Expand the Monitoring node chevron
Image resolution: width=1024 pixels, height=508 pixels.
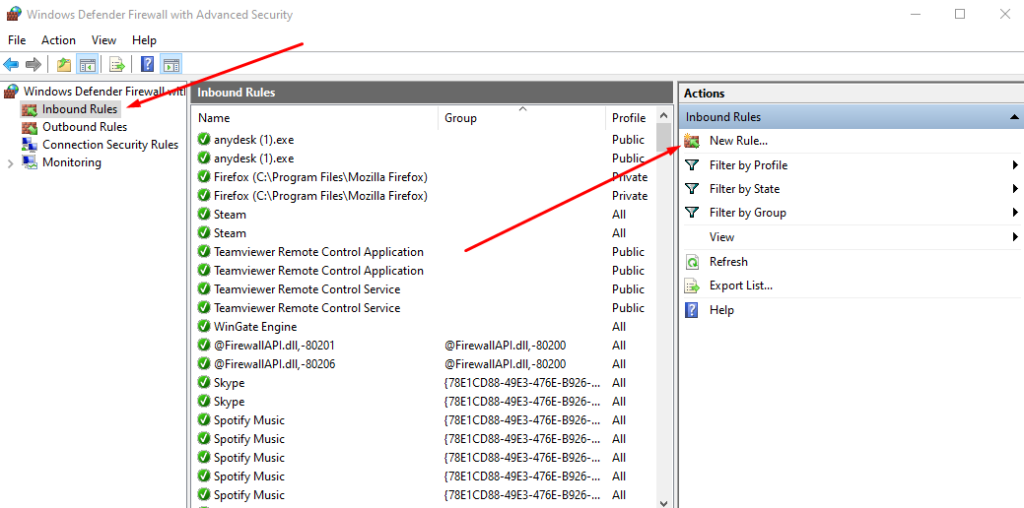click(x=10, y=163)
